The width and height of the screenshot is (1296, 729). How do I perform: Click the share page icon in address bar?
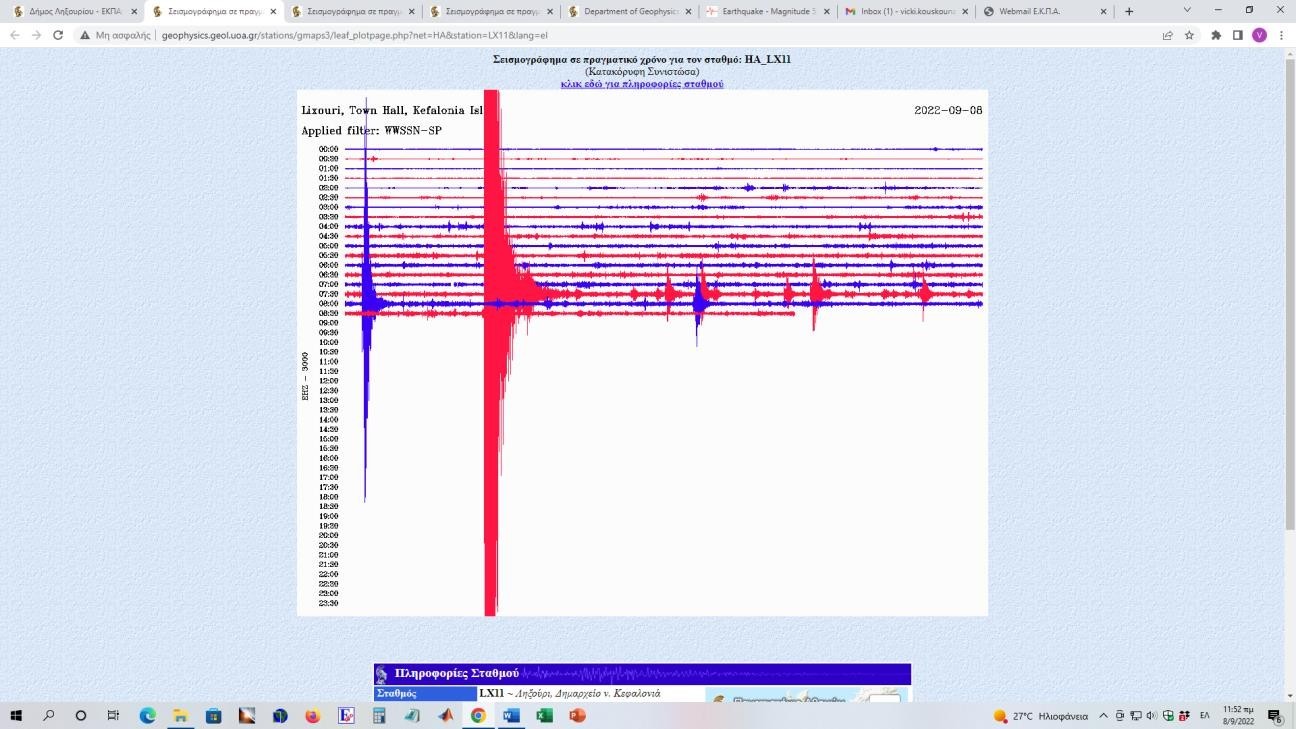tap(1167, 35)
